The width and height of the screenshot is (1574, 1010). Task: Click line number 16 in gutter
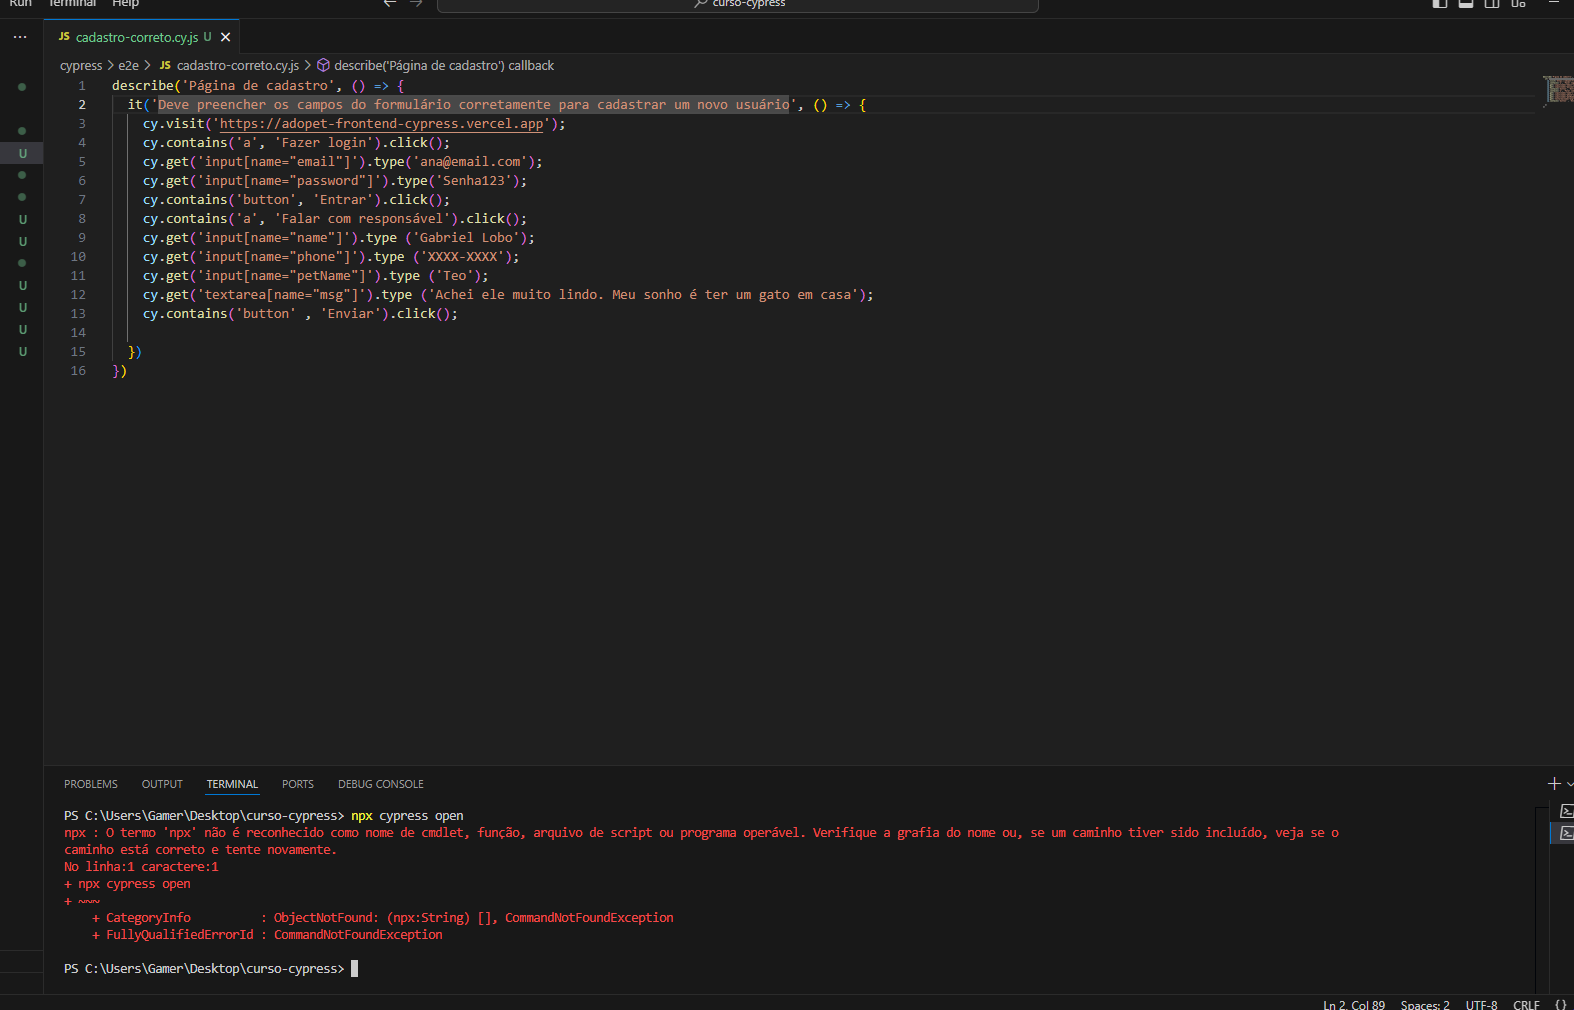(x=78, y=371)
